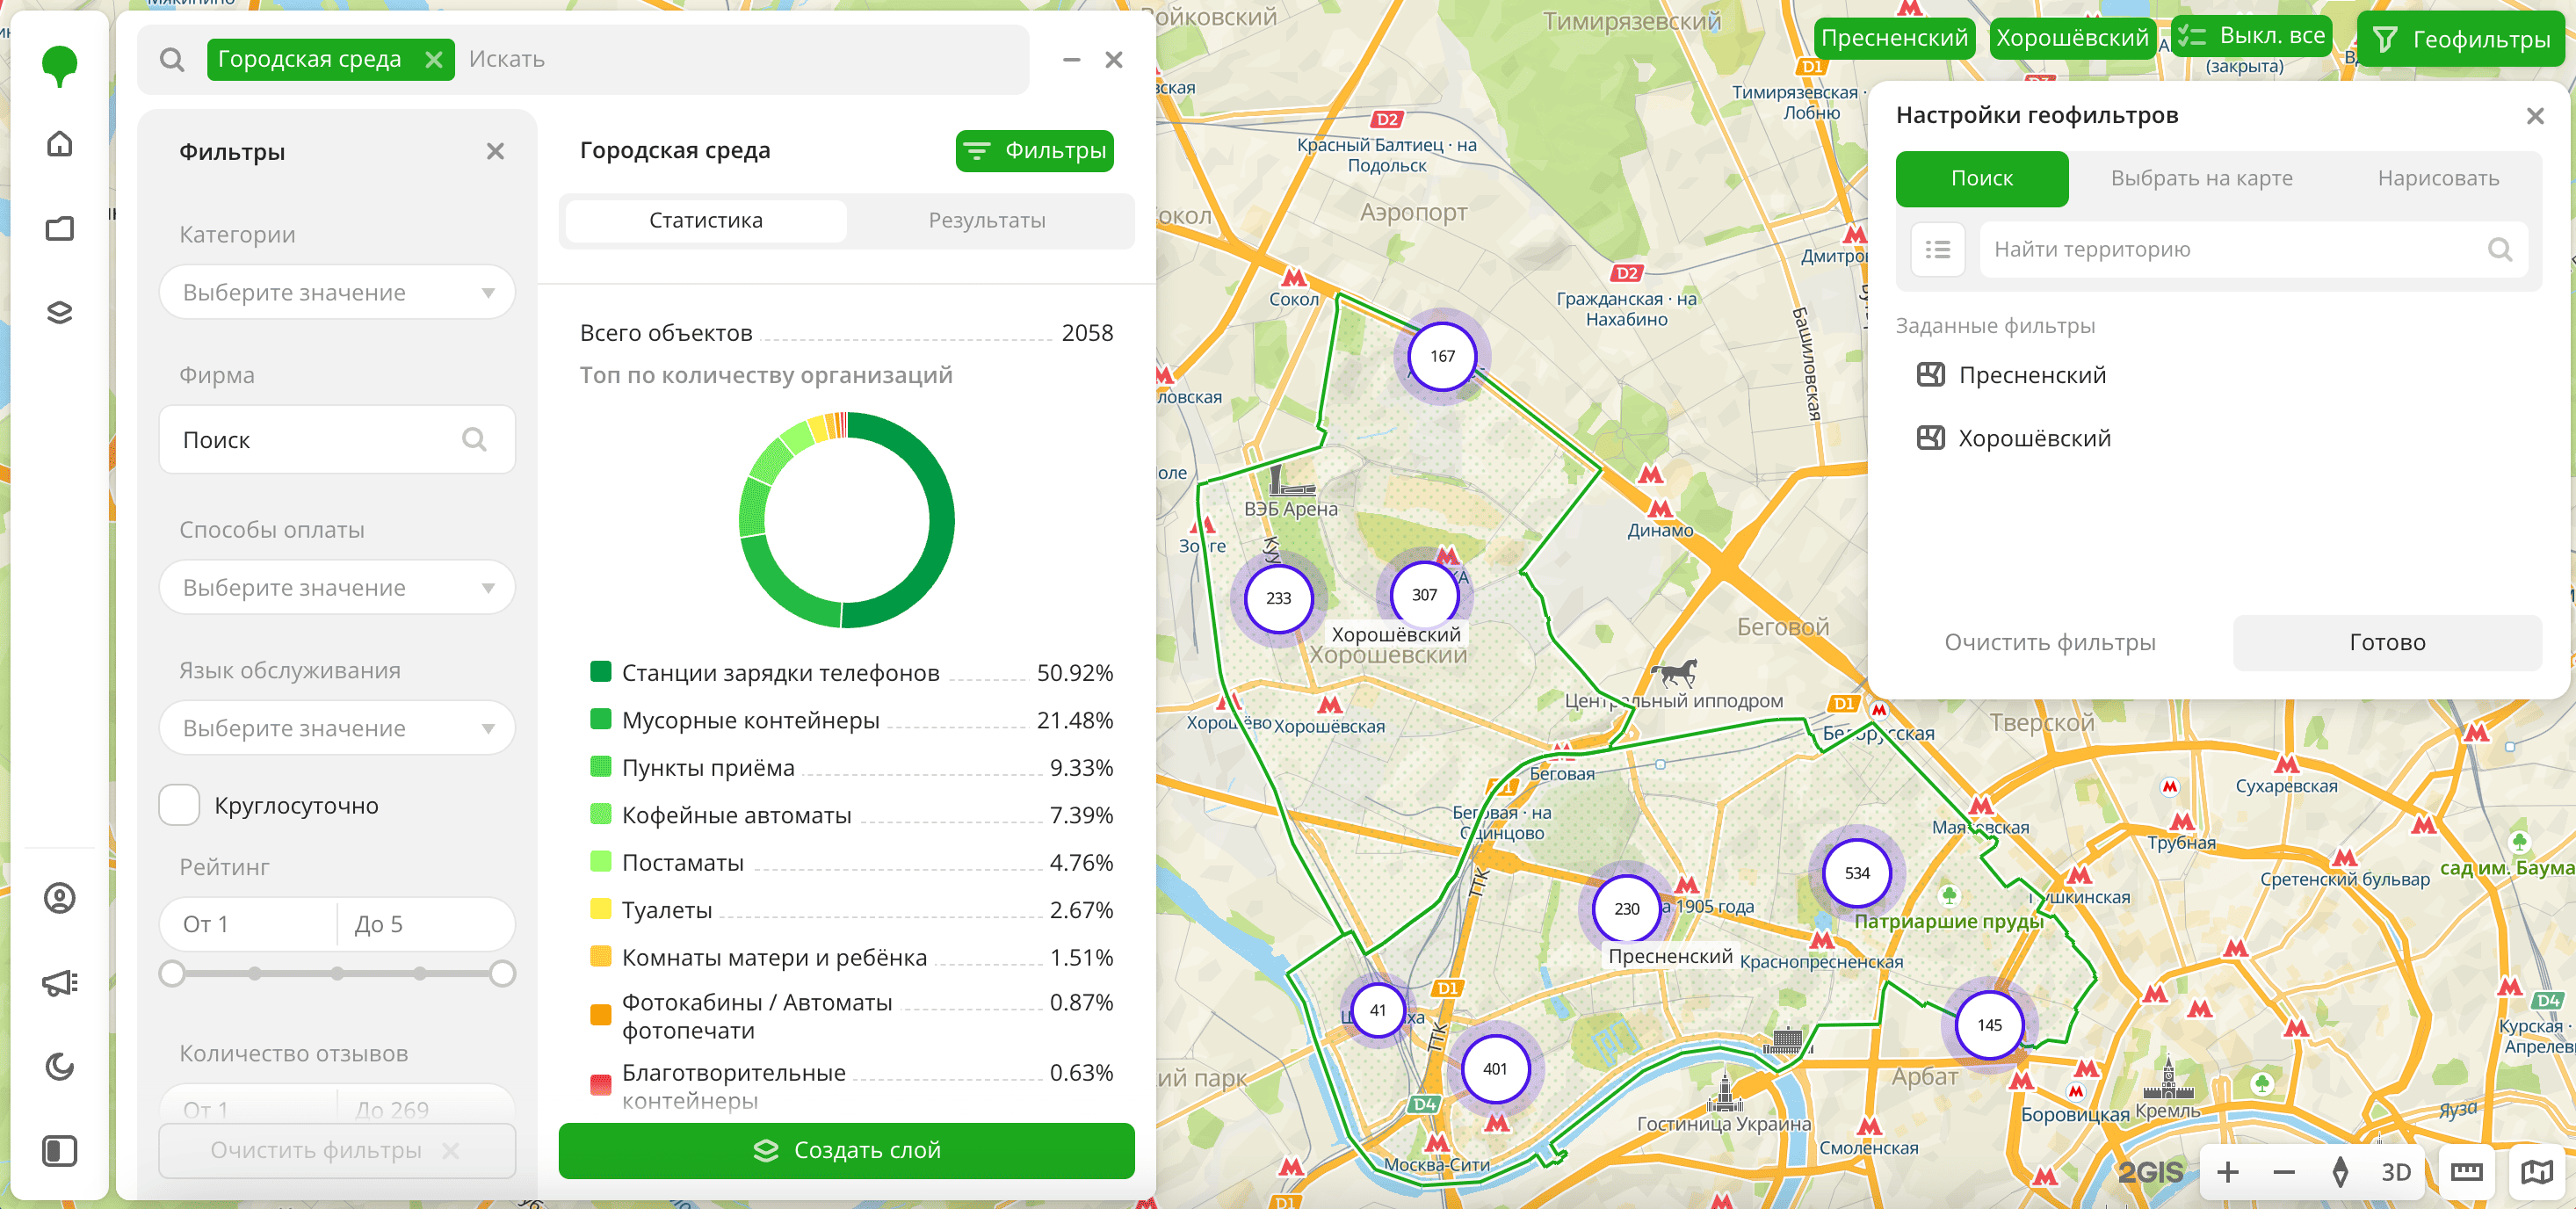Open the Способы оплаты dropdown
Image resolution: width=2576 pixels, height=1209 pixels.
click(337, 587)
